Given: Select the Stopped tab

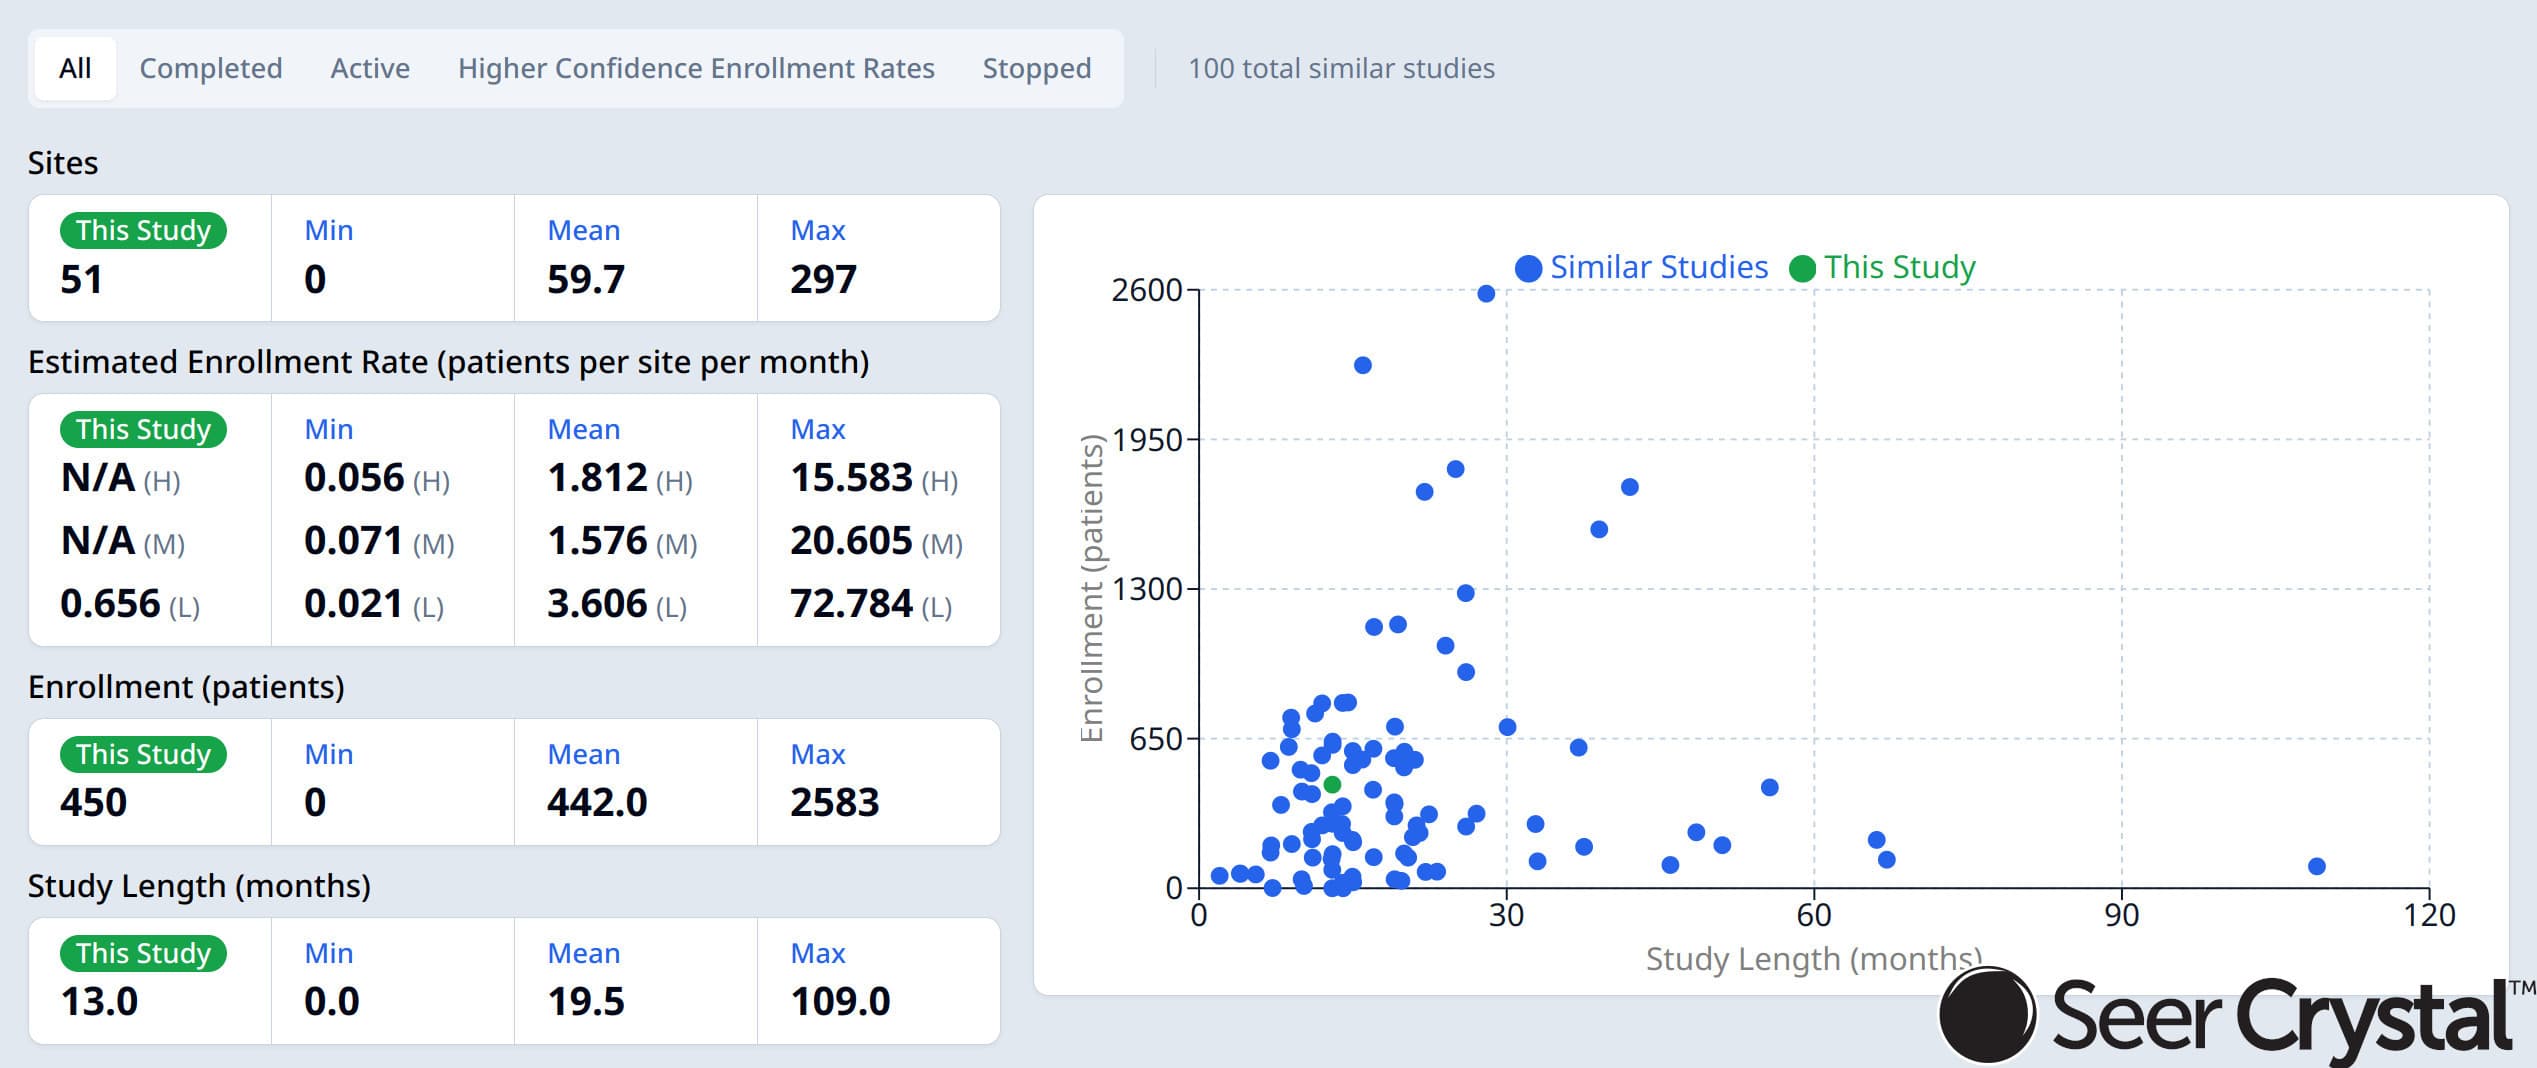Looking at the screenshot, I should click(1036, 68).
